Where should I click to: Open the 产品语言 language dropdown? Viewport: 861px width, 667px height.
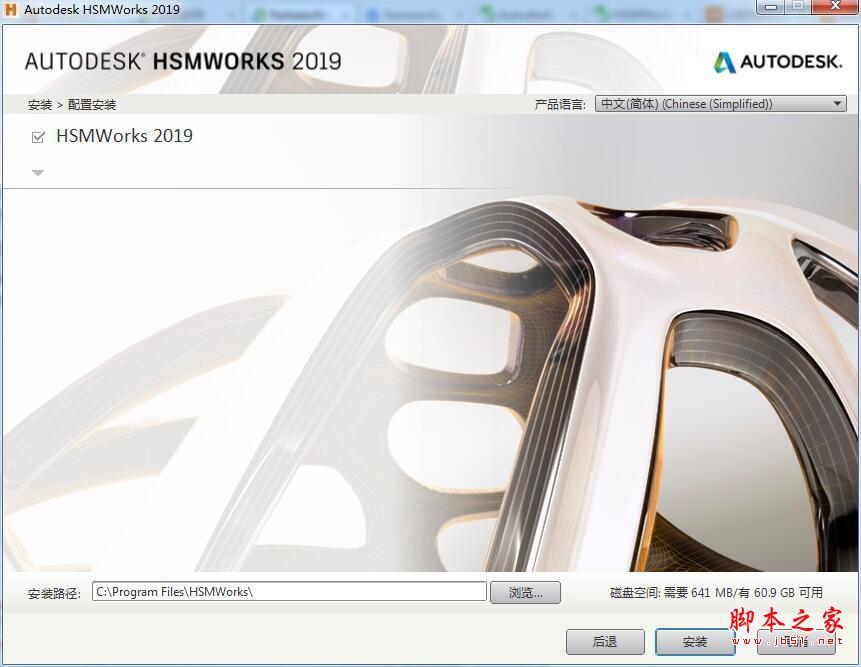(x=720, y=103)
